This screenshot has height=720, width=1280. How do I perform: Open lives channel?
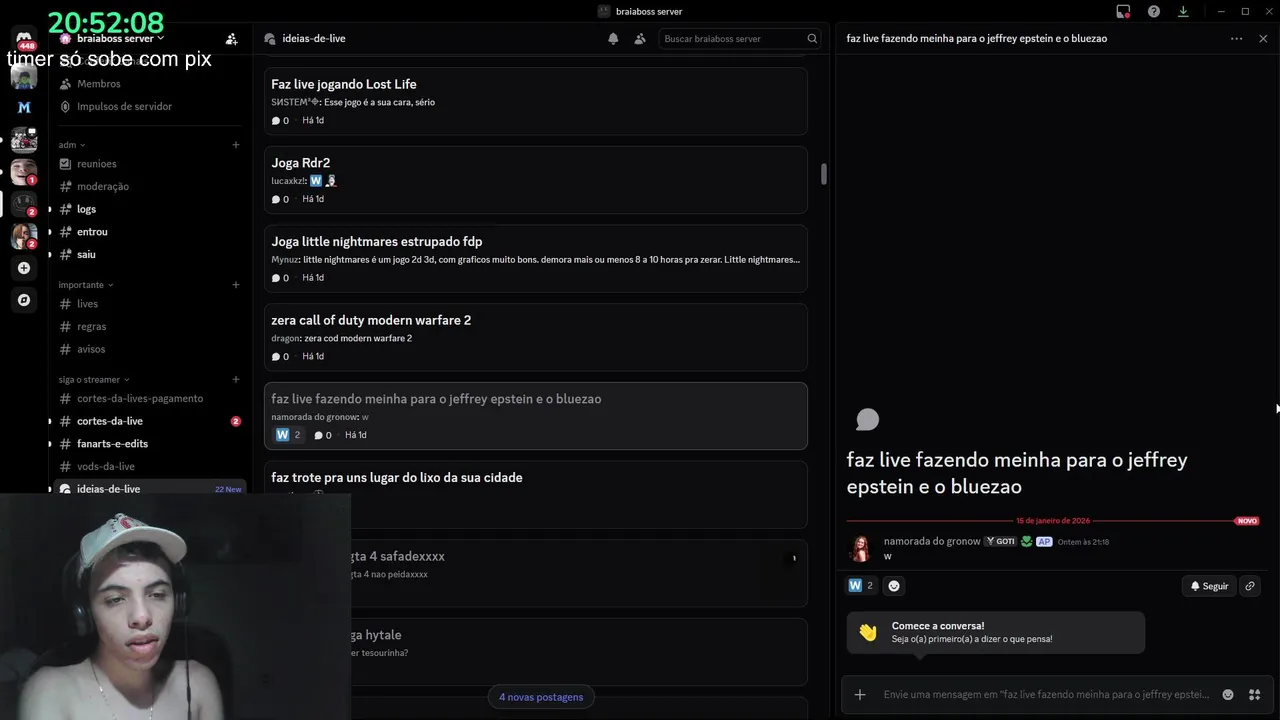[x=148, y=304]
